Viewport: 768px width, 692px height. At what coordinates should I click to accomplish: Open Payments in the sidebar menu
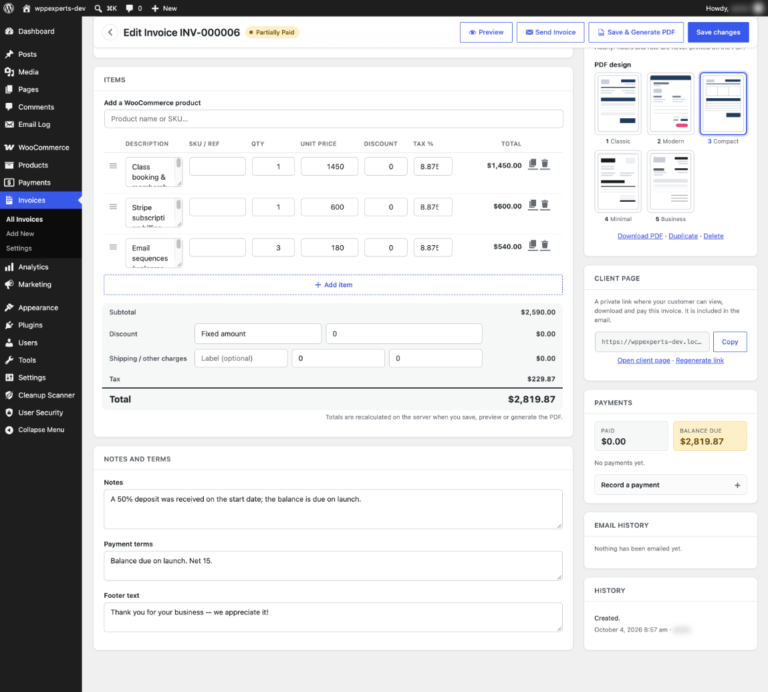[x=34, y=182]
